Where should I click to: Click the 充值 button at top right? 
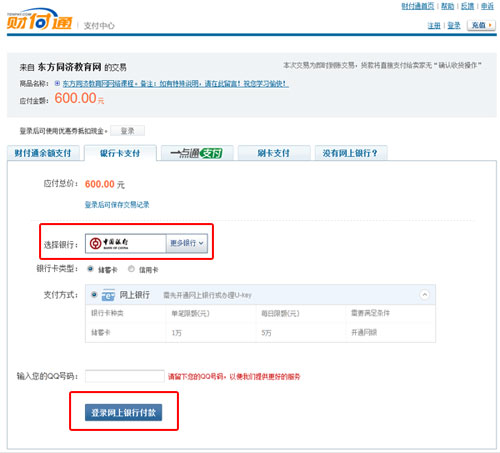pos(481,25)
